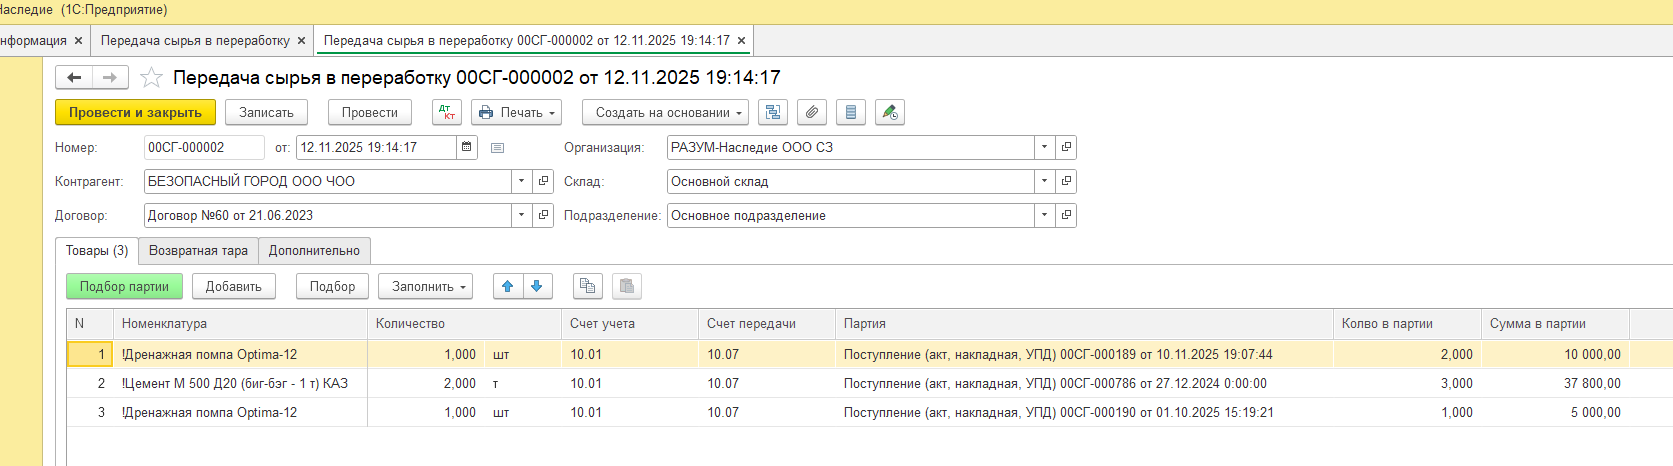Expand the Организация dropdown list

1044,148
